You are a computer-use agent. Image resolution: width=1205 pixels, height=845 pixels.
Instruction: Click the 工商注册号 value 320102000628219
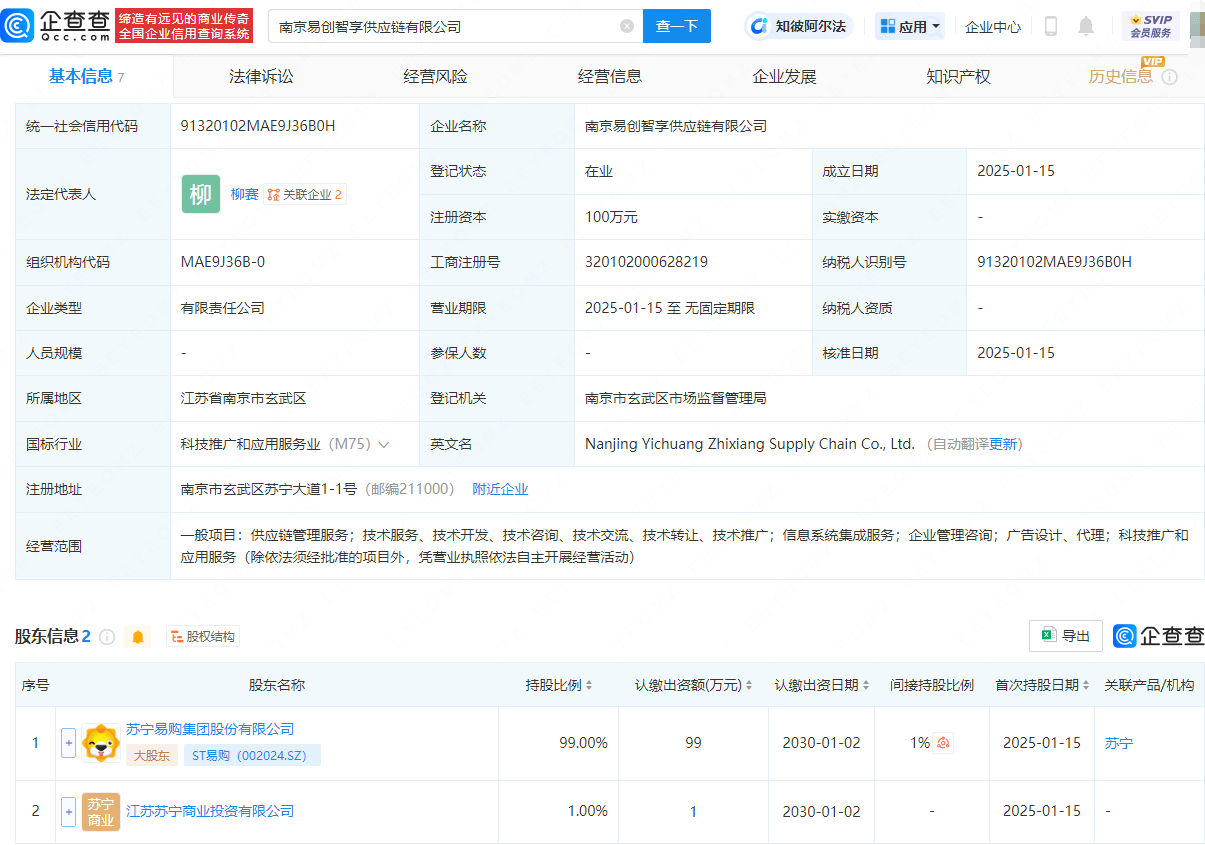coord(646,262)
